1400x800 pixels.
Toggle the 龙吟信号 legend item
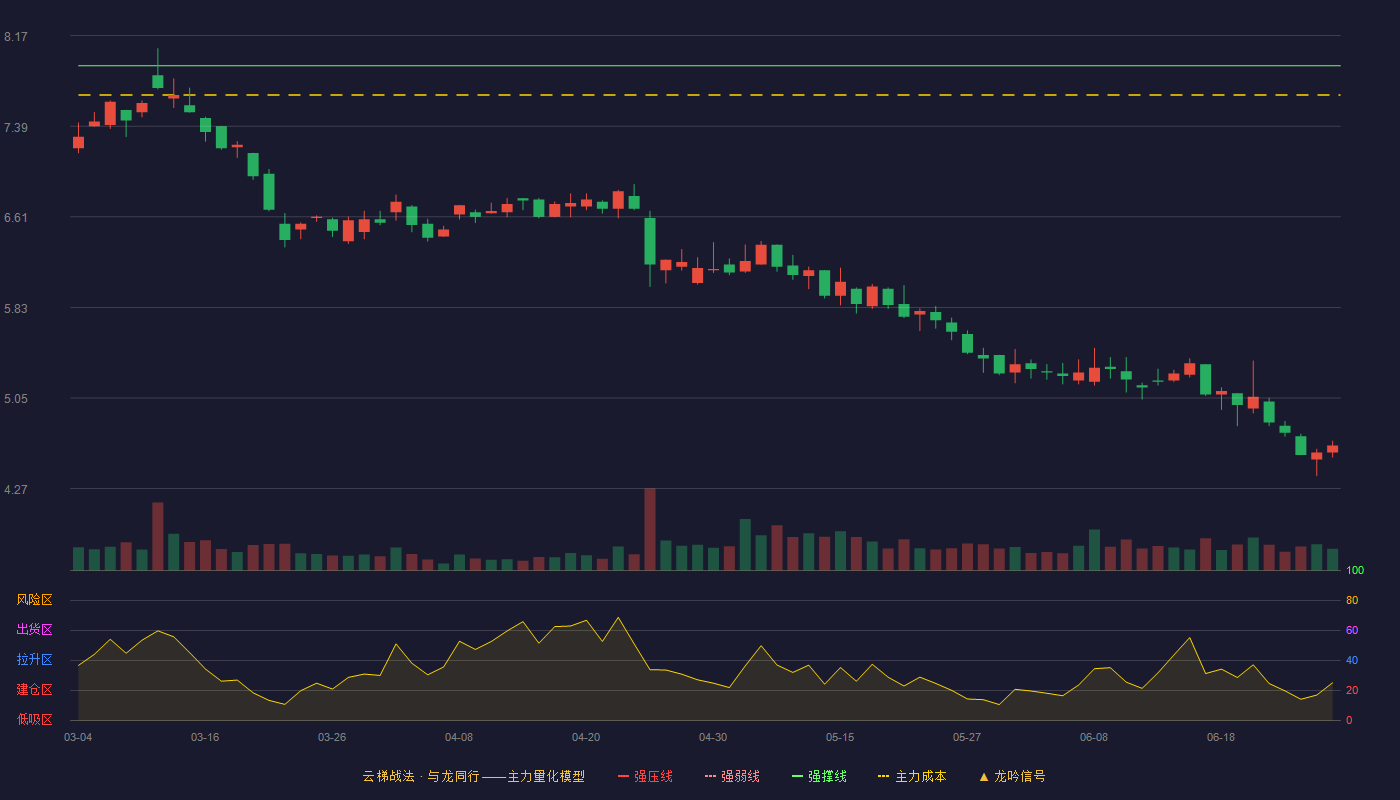pos(1012,776)
